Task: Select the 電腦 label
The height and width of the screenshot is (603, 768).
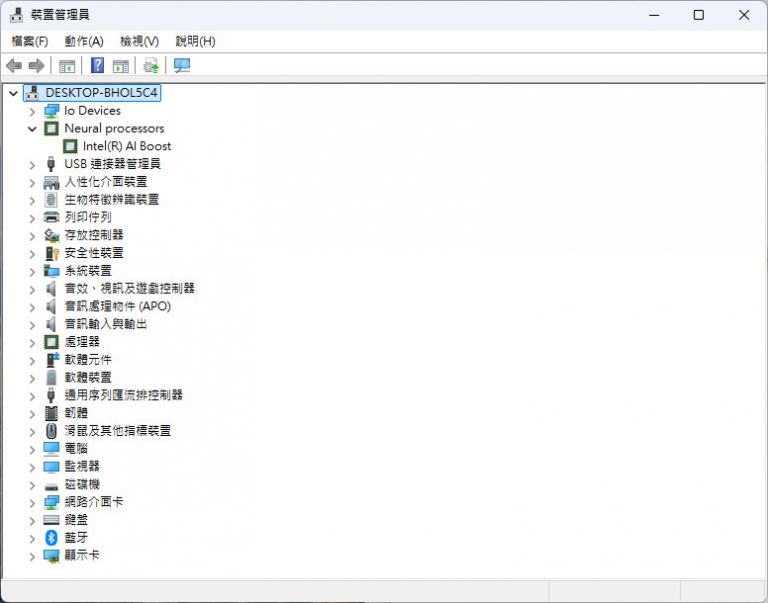Action: pos(76,448)
